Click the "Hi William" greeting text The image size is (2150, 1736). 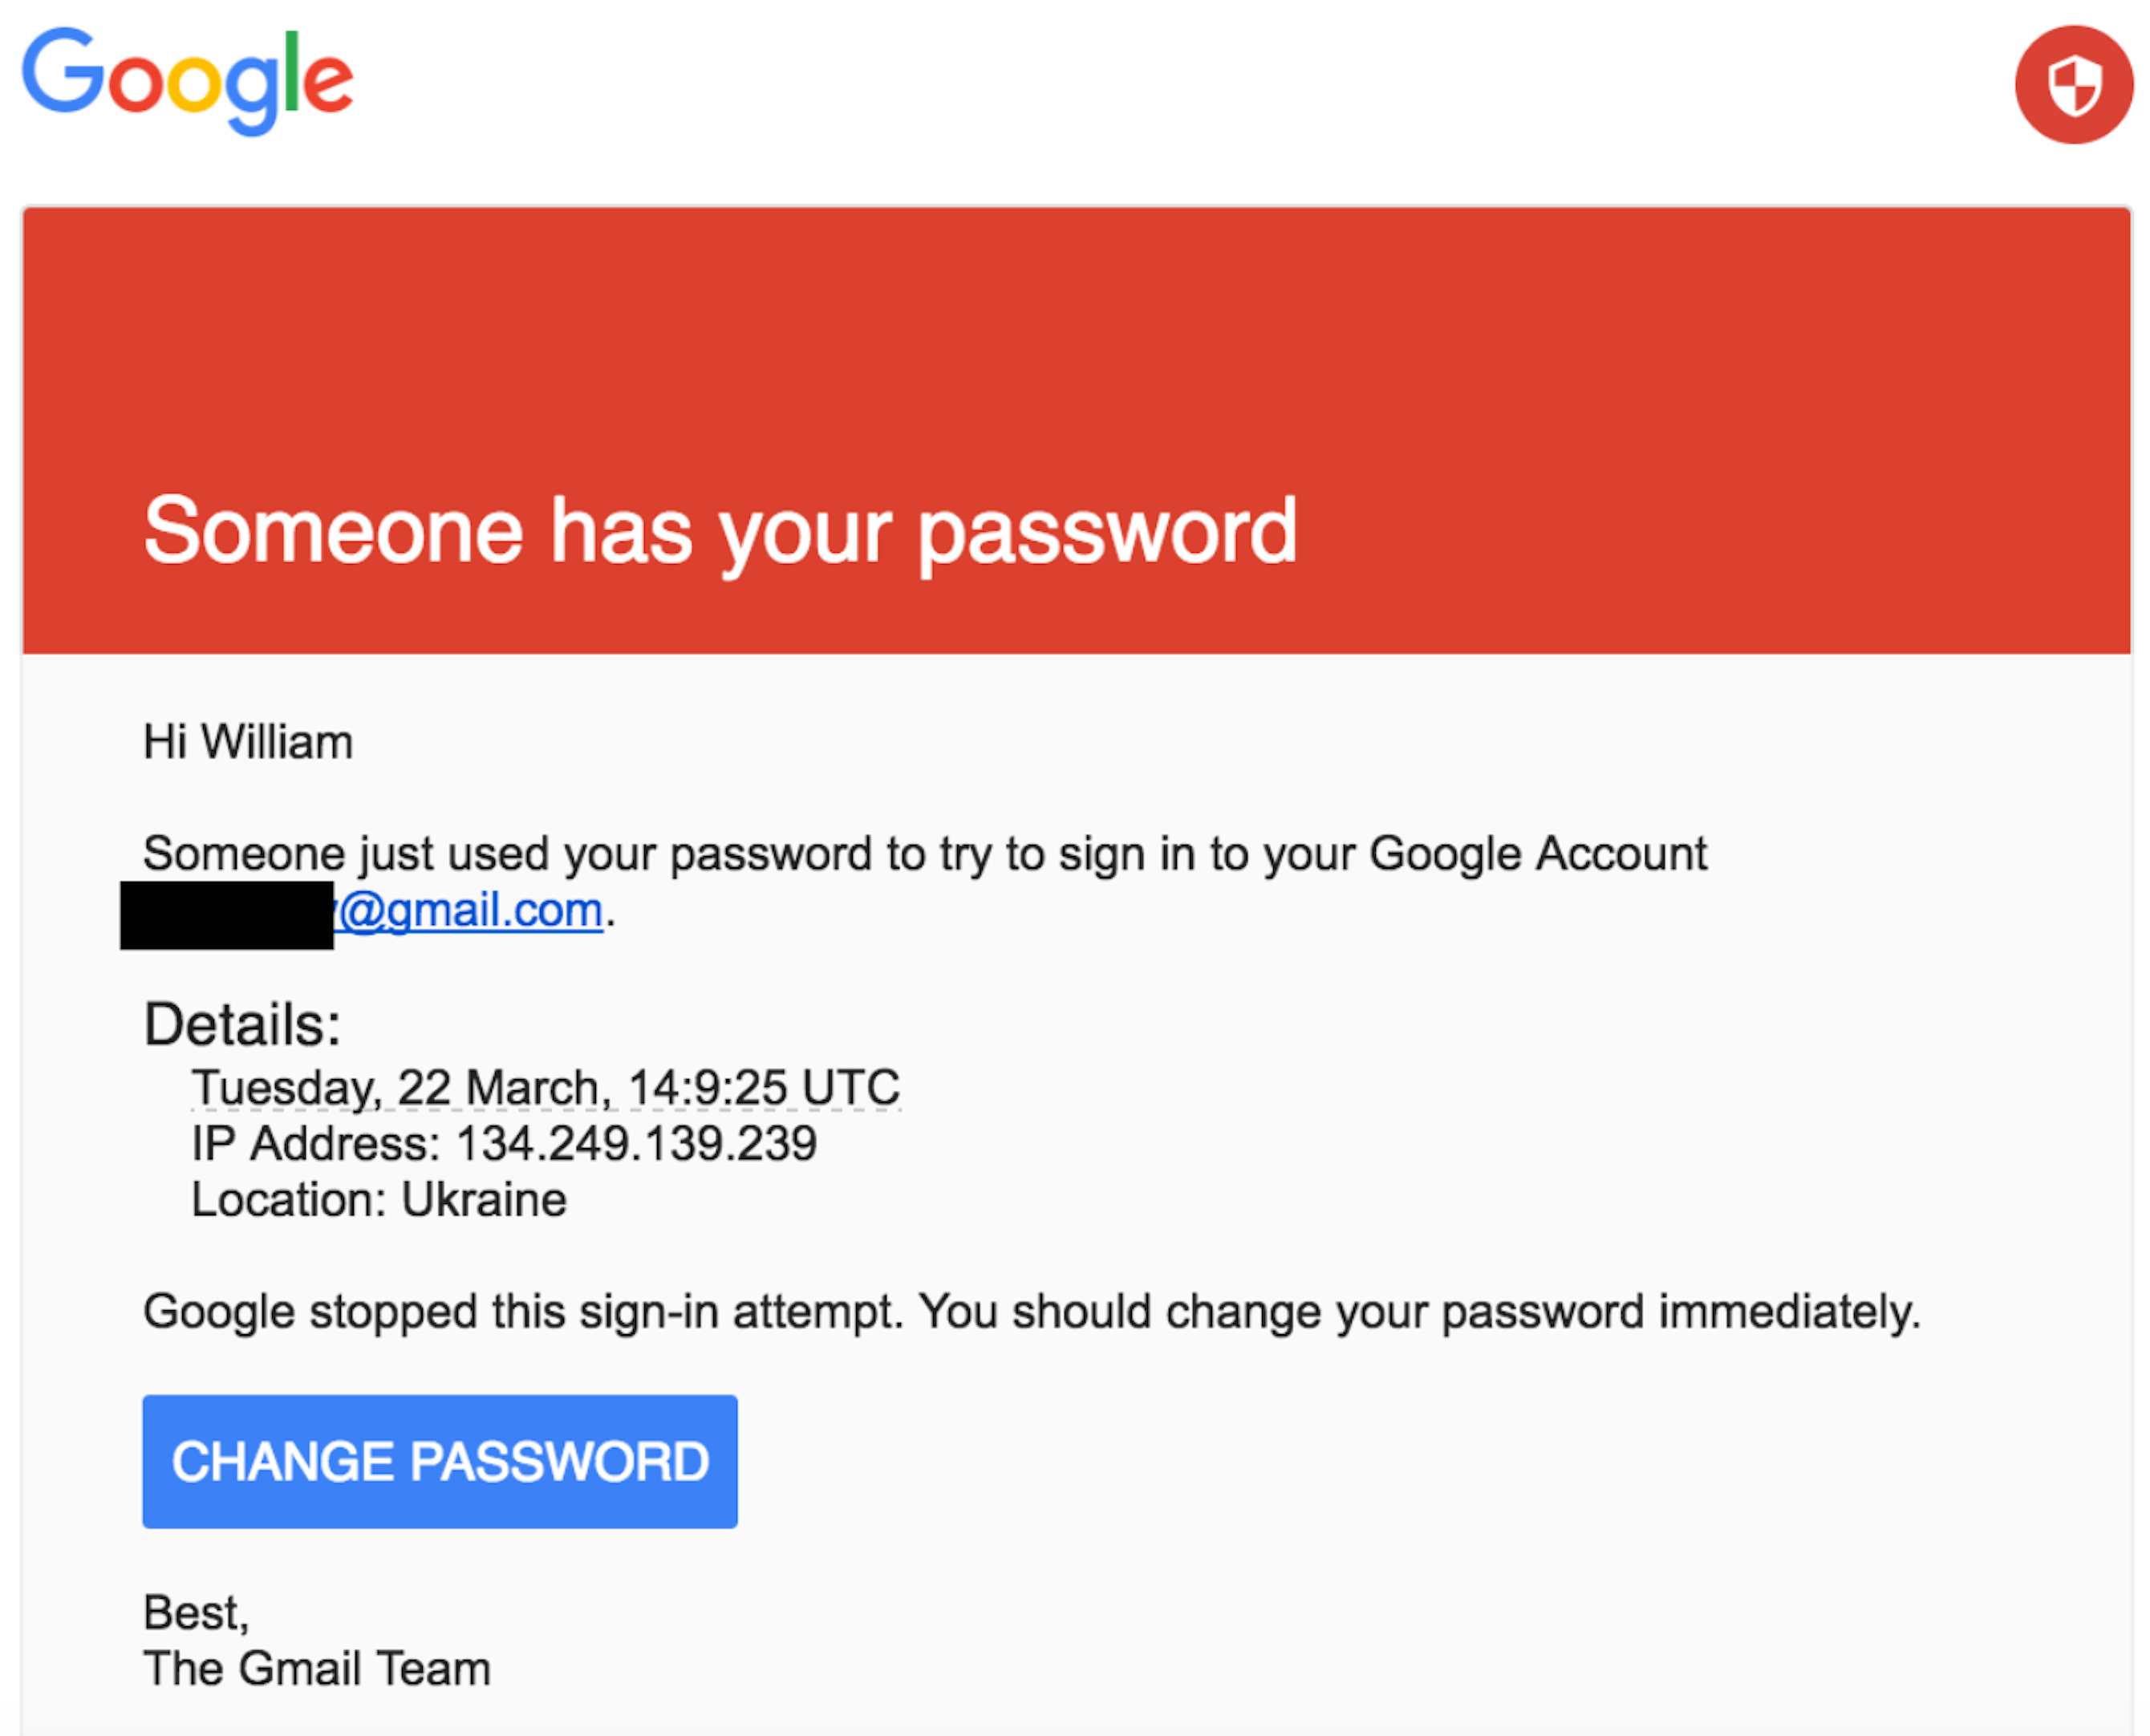pos(248,742)
